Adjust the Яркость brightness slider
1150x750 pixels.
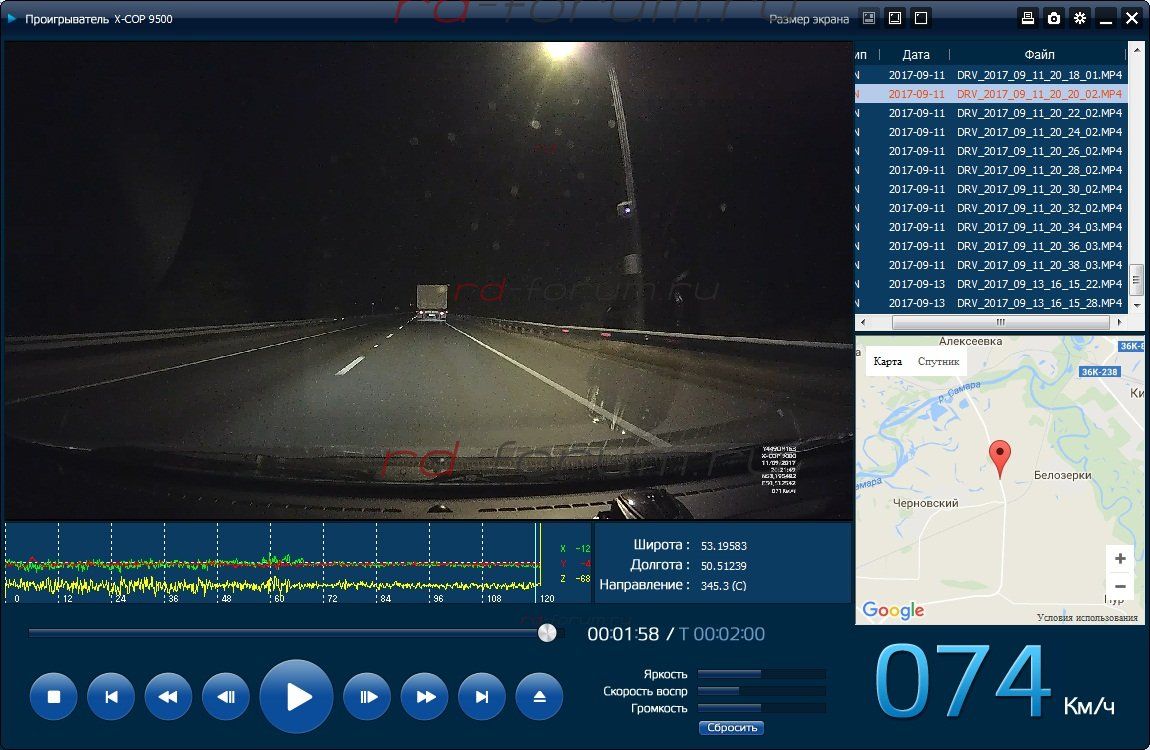(761, 674)
